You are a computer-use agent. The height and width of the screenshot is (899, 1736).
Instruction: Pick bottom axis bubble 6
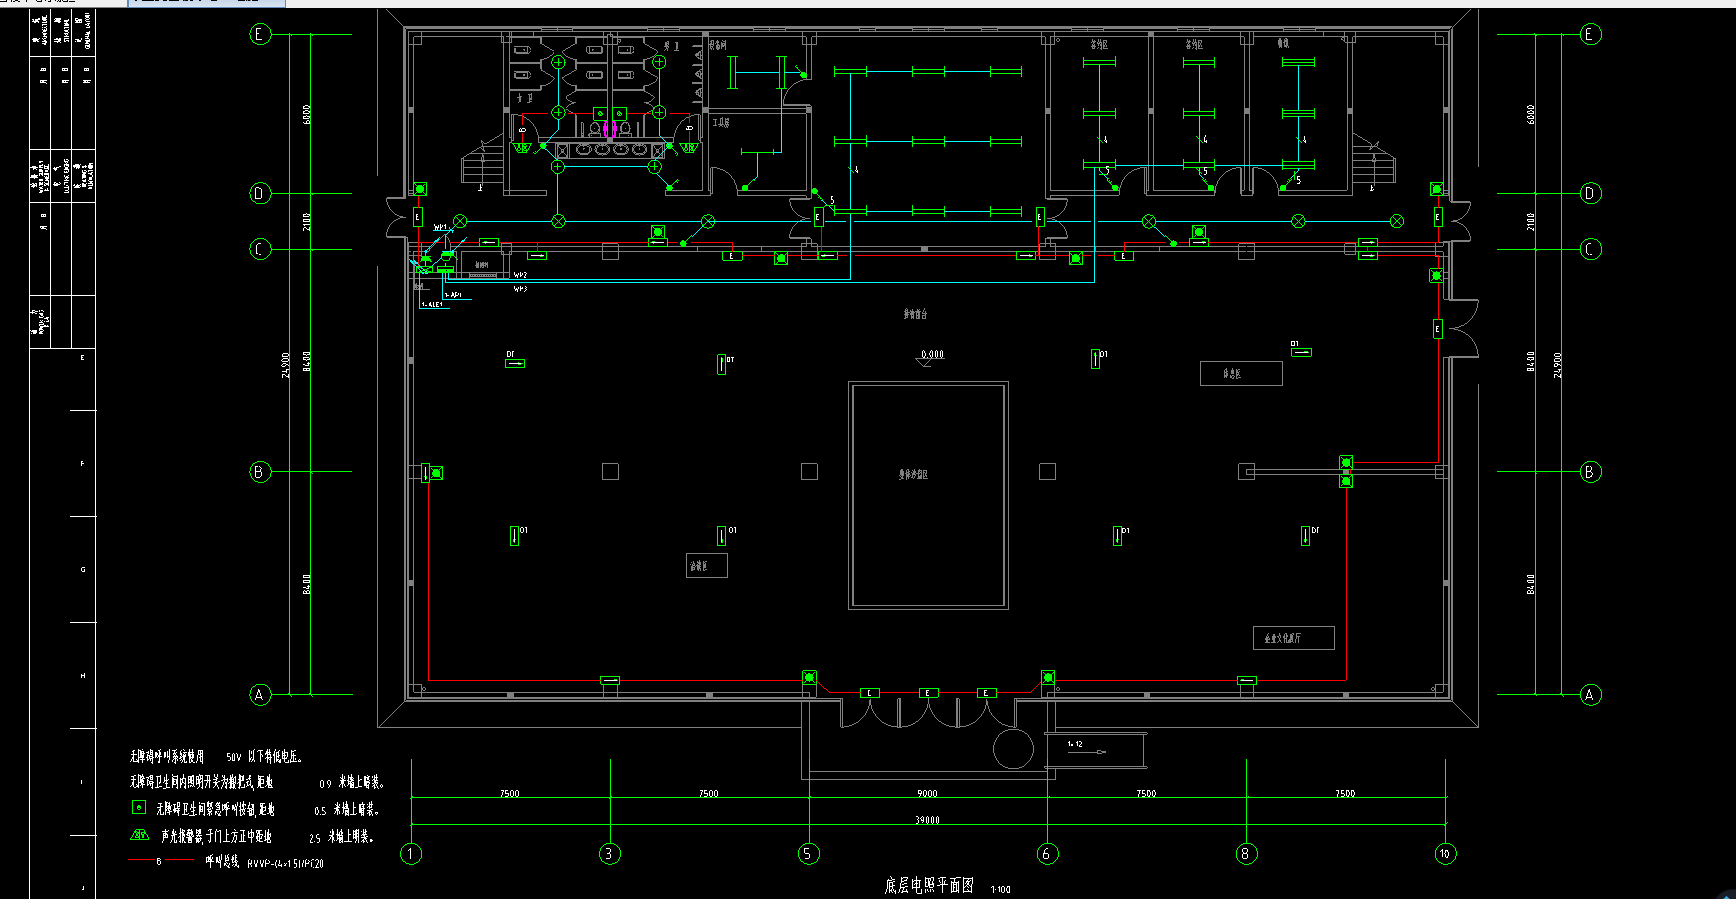(1046, 853)
